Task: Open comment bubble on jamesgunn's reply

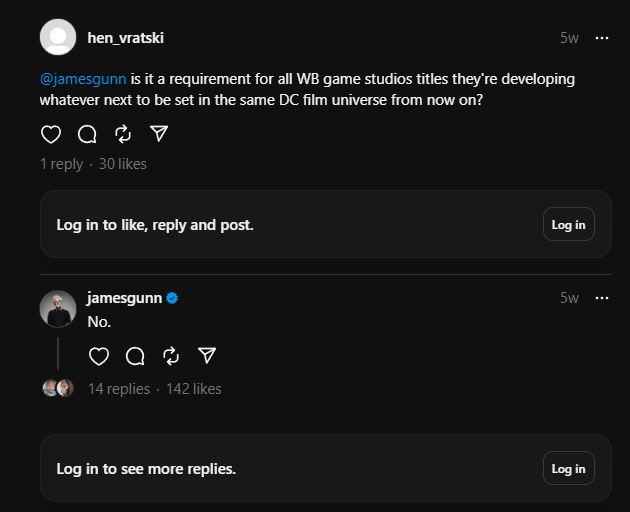Action: [x=135, y=356]
